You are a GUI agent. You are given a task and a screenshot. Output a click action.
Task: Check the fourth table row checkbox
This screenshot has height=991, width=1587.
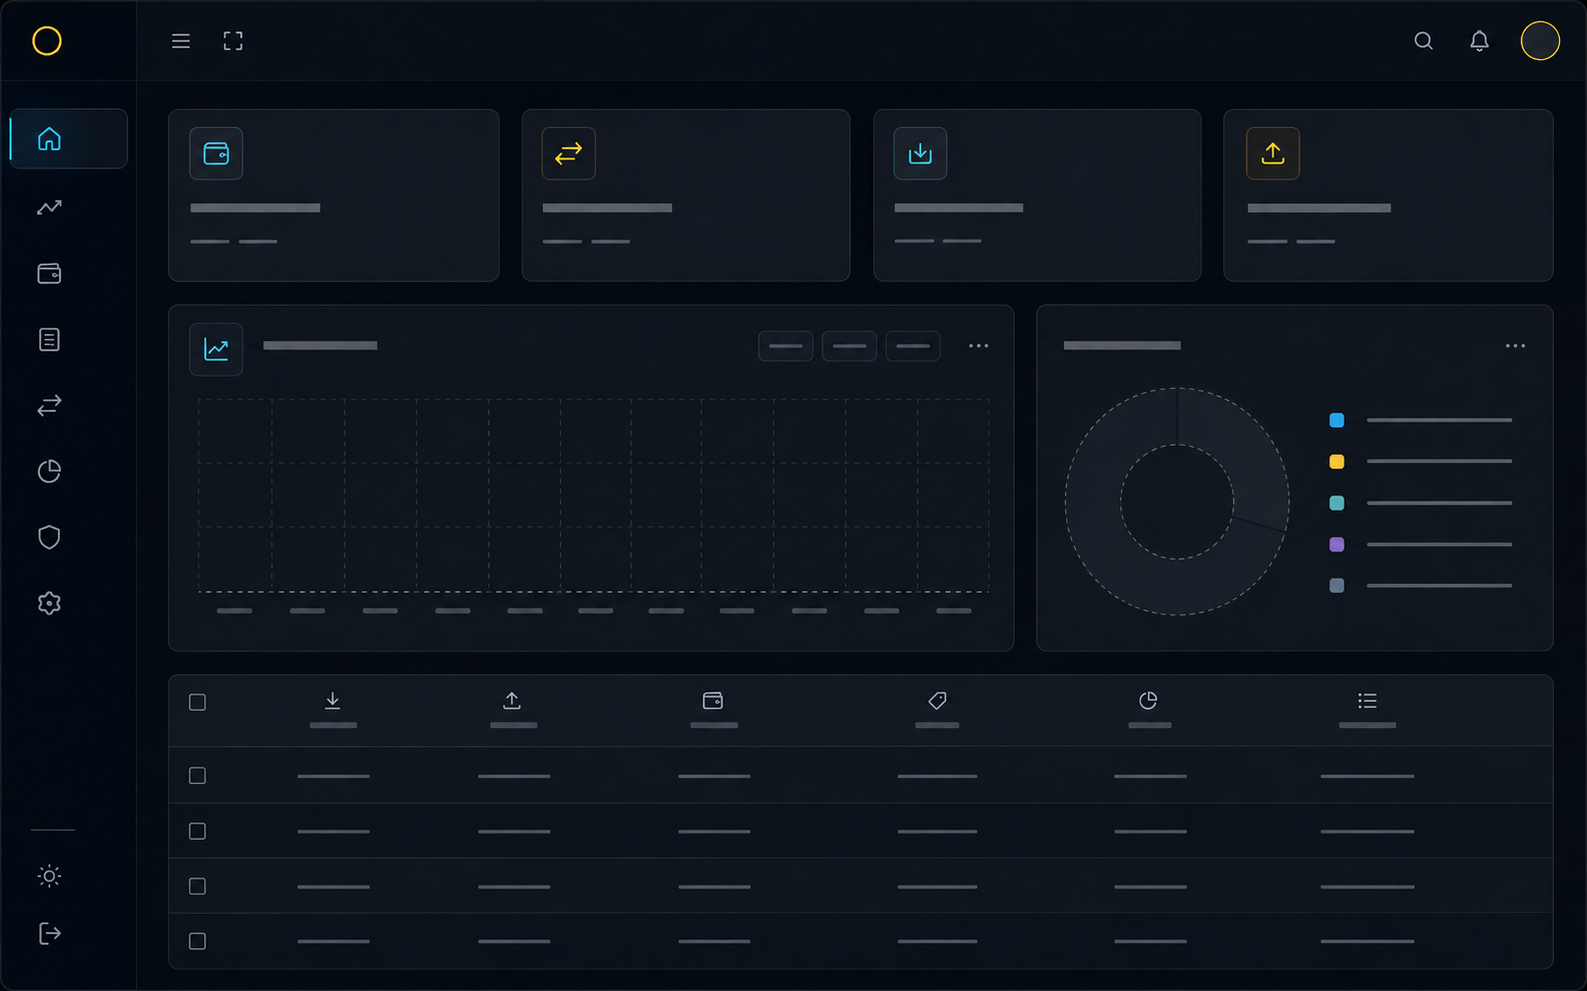click(197, 941)
